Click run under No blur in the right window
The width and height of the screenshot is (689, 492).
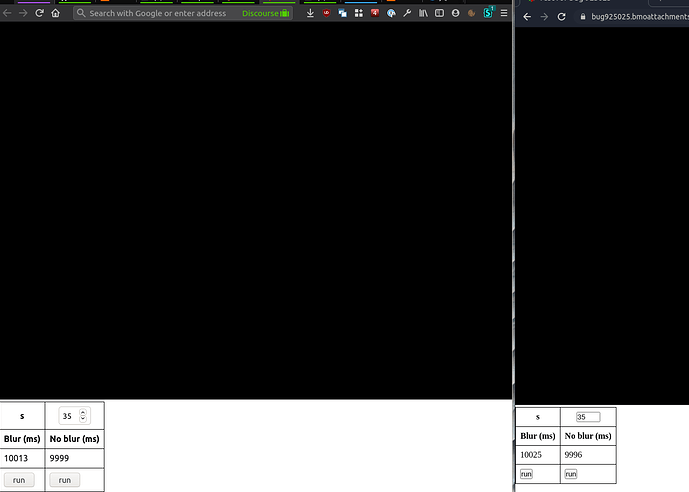point(571,474)
